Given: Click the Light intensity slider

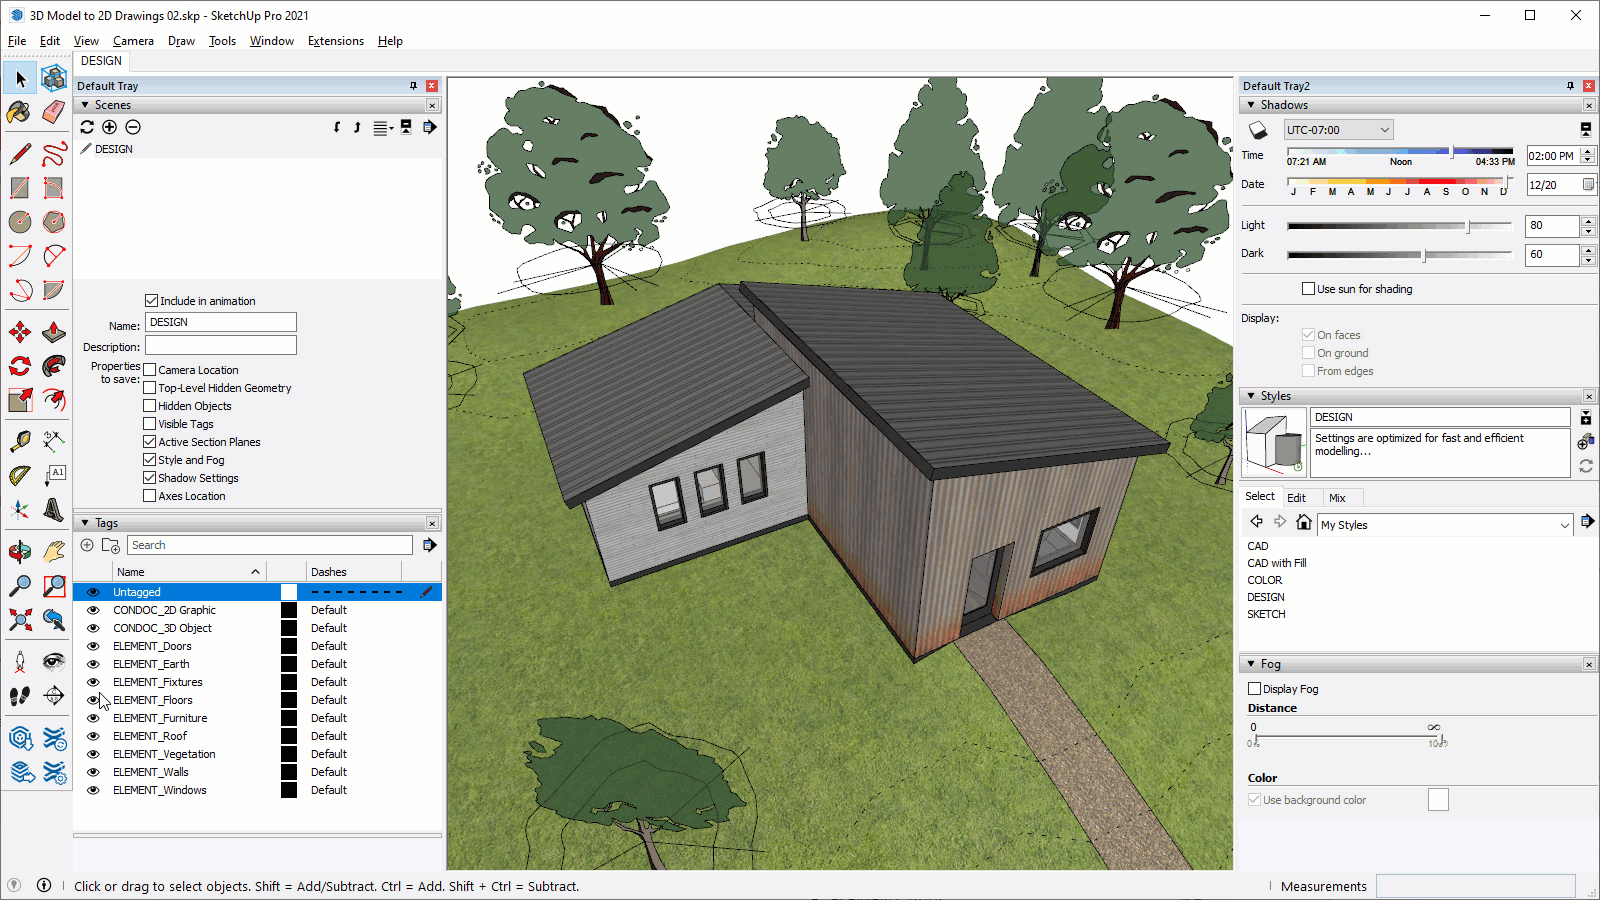Looking at the screenshot, I should tap(1400, 226).
